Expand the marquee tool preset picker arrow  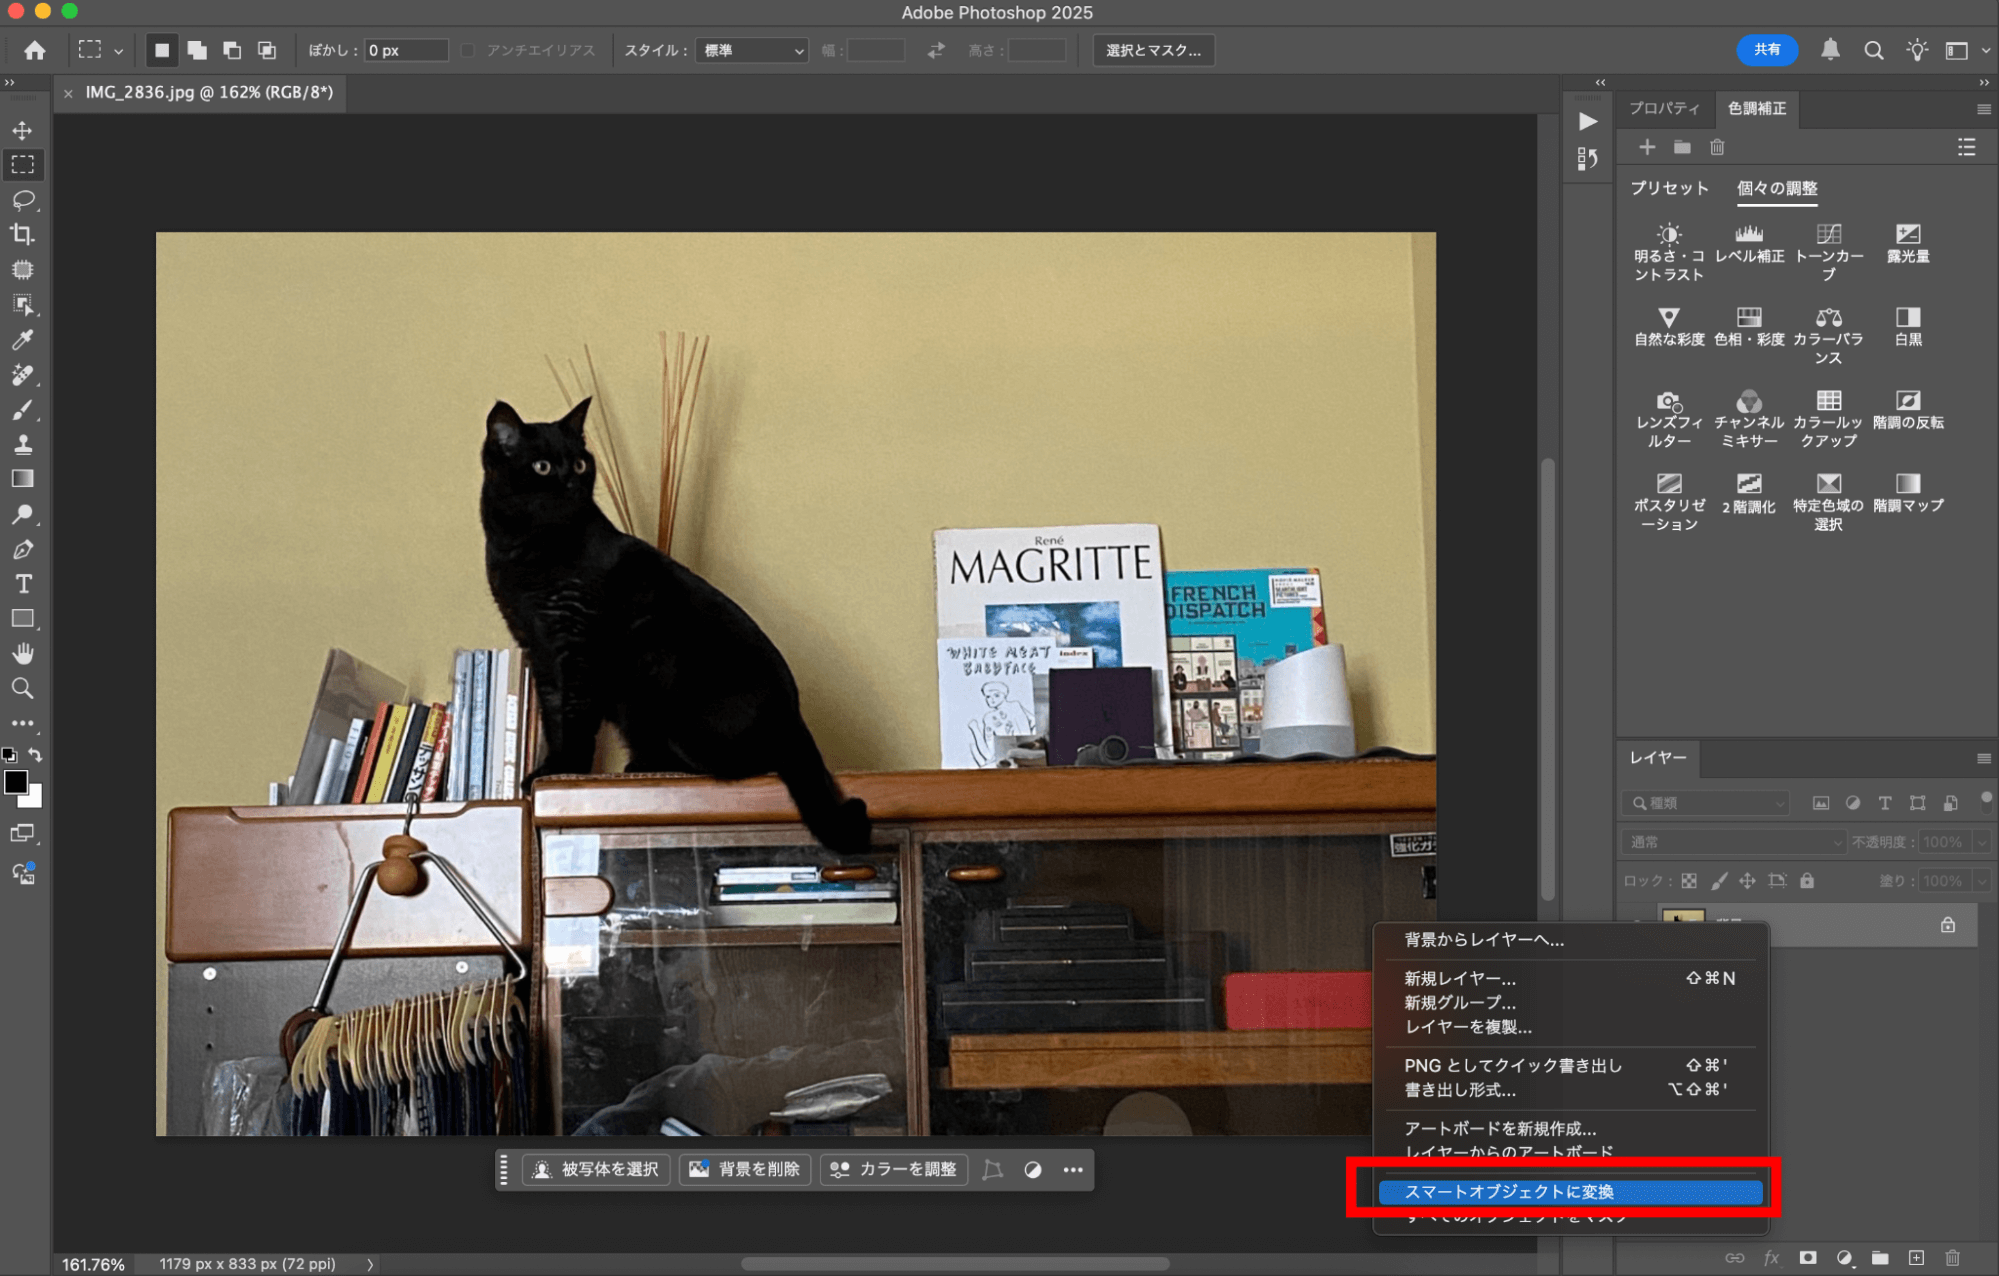pyautogui.click(x=118, y=51)
